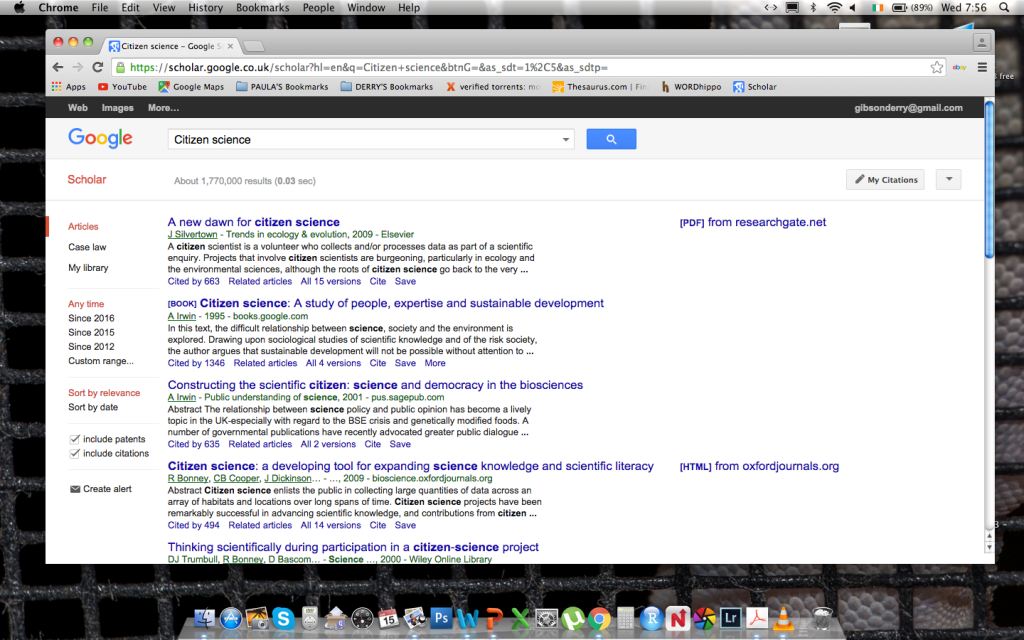Open the macOS Spotlight search icon

click(1003, 8)
